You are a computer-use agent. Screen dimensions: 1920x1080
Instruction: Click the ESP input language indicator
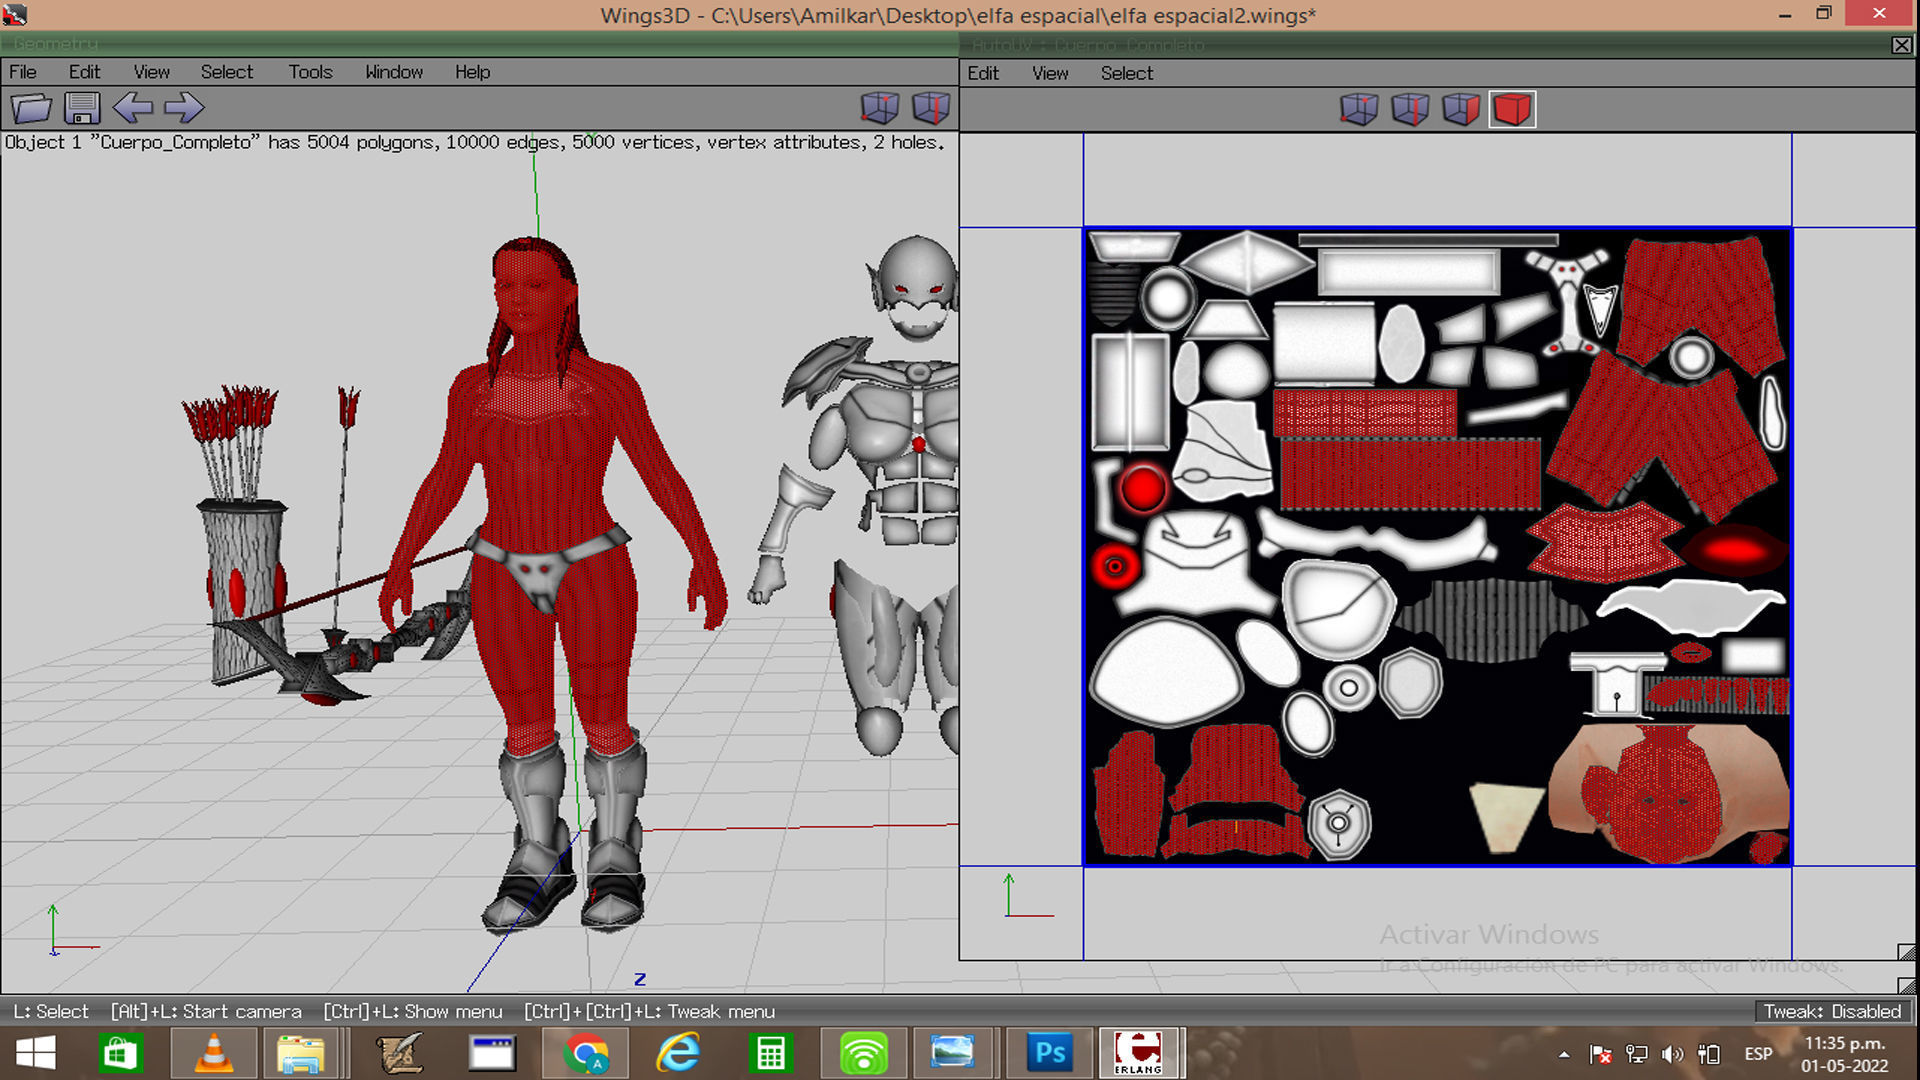1758,1054
